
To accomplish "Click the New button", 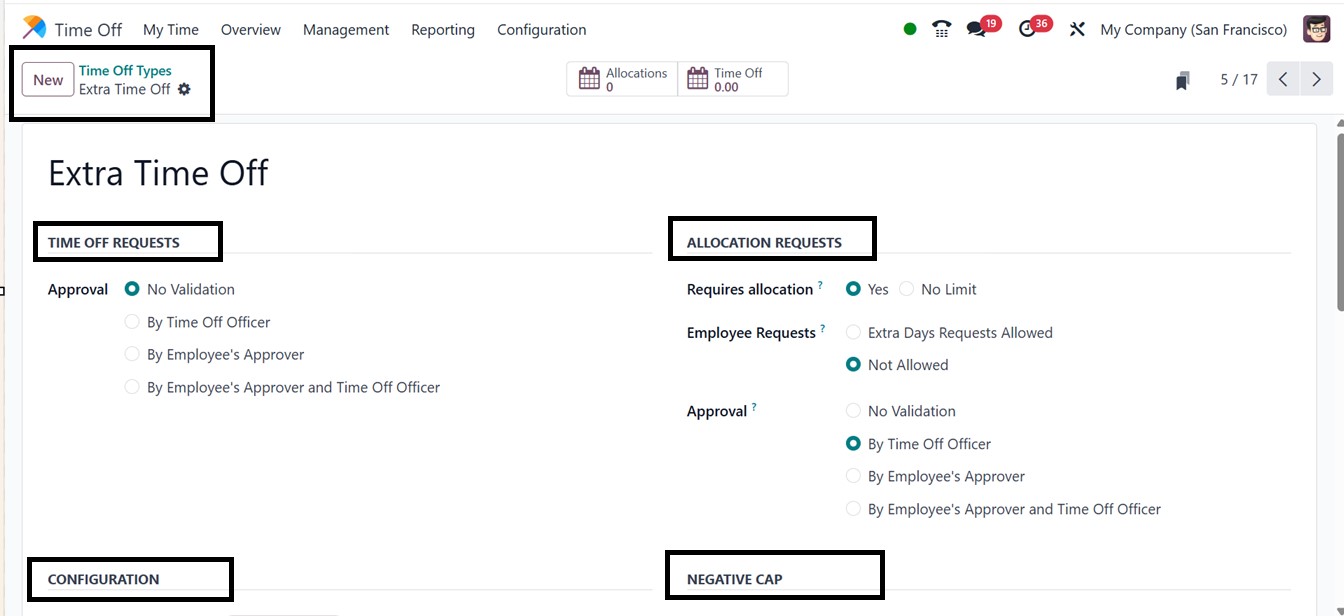I will [48, 80].
